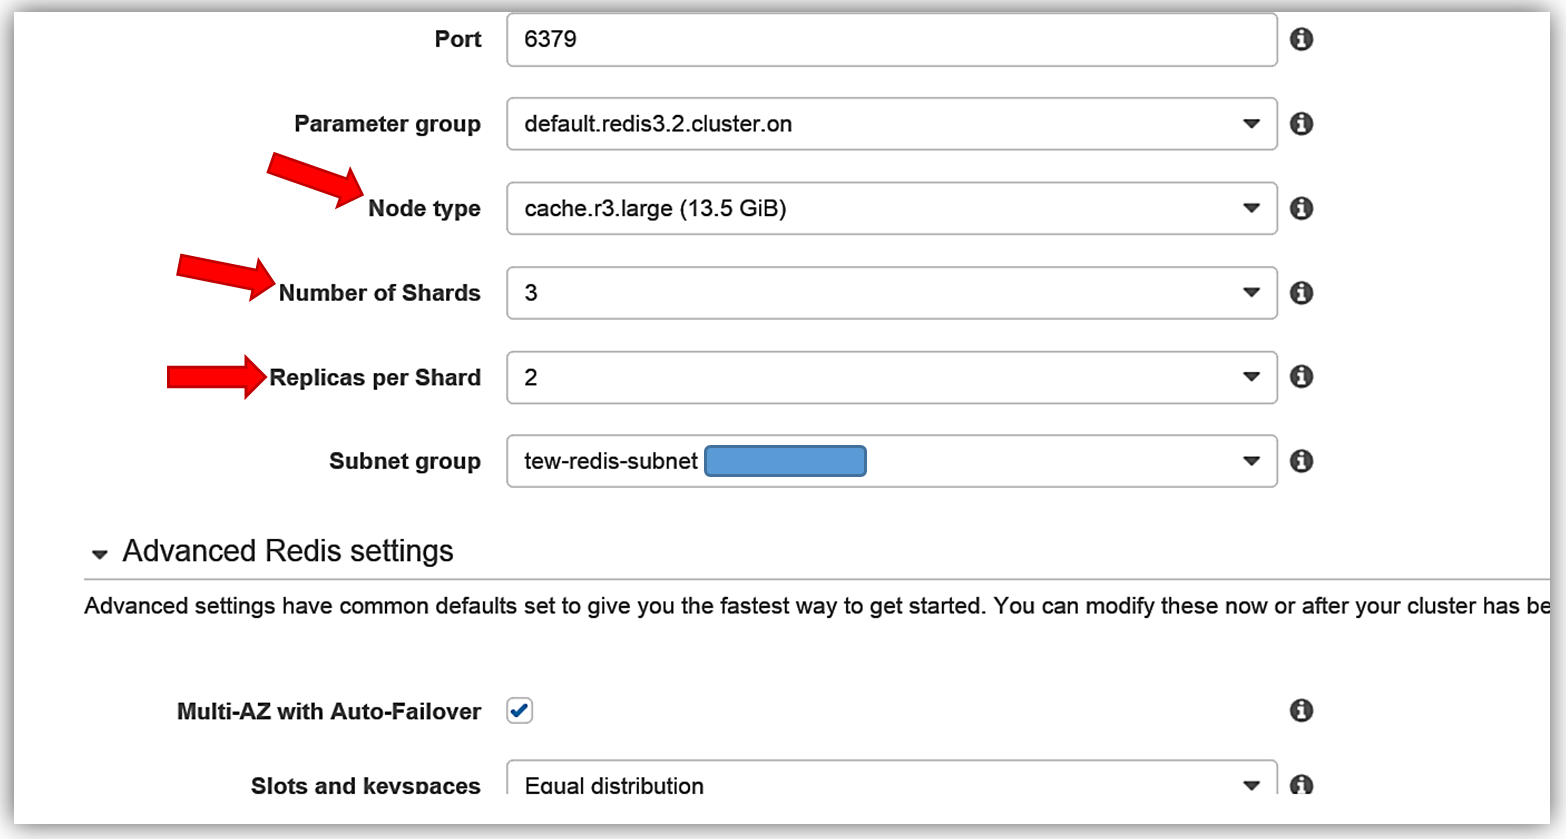This screenshot has width=1566, height=839.
Task: Open Number of Shards dropdown
Action: point(890,293)
